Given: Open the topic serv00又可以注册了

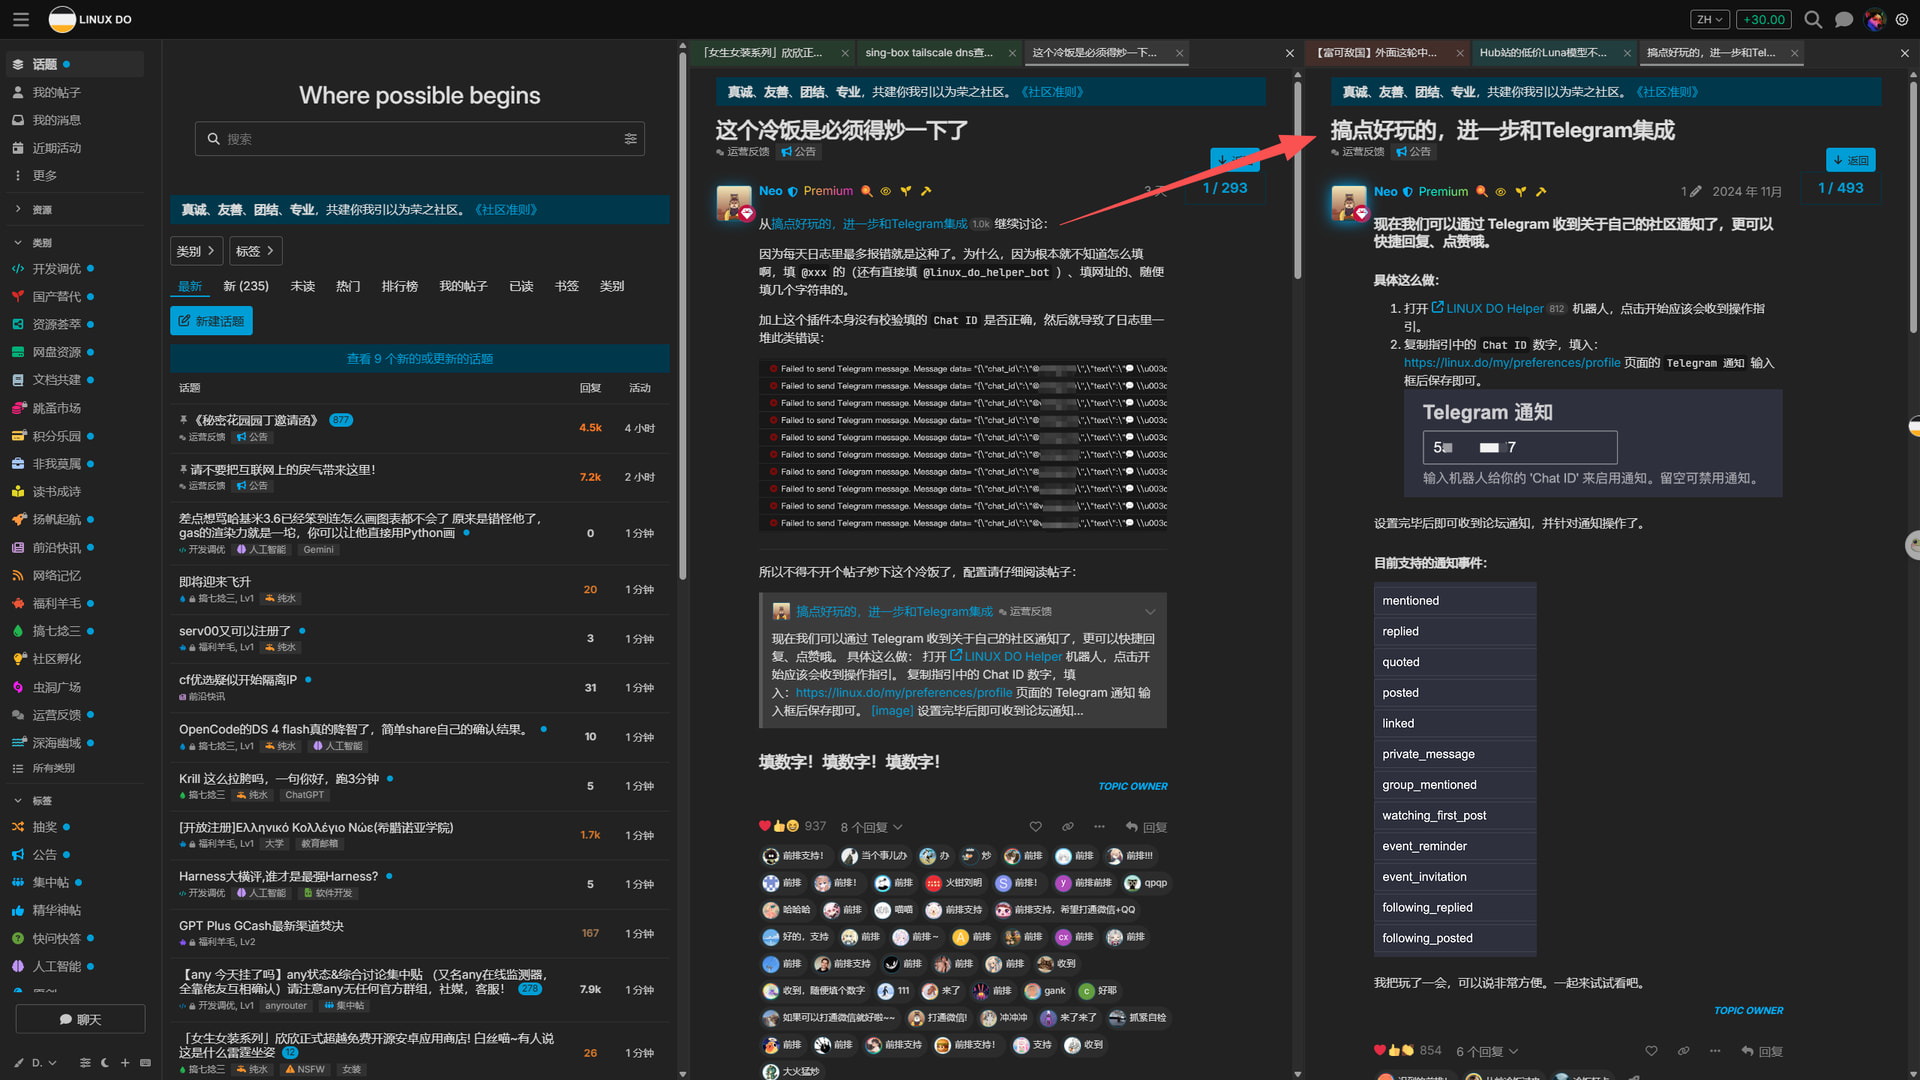Looking at the screenshot, I should coord(235,631).
